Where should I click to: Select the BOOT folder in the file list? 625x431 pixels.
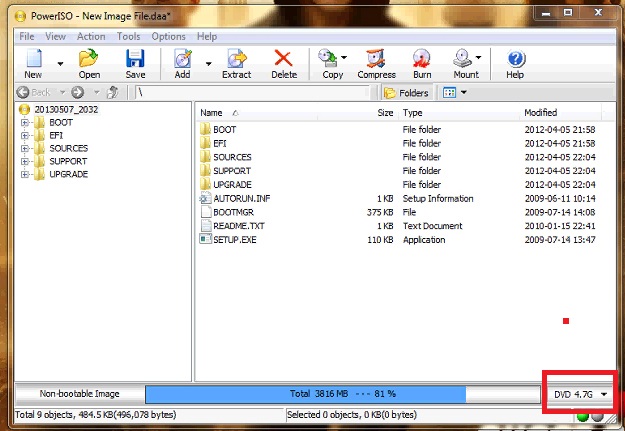[224, 130]
